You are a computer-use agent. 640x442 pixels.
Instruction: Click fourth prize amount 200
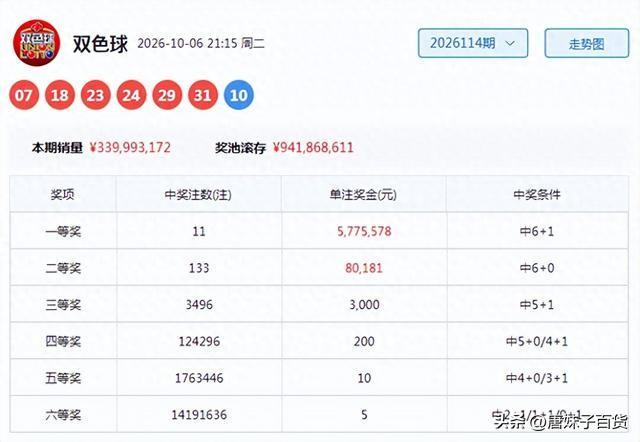pyautogui.click(x=364, y=341)
